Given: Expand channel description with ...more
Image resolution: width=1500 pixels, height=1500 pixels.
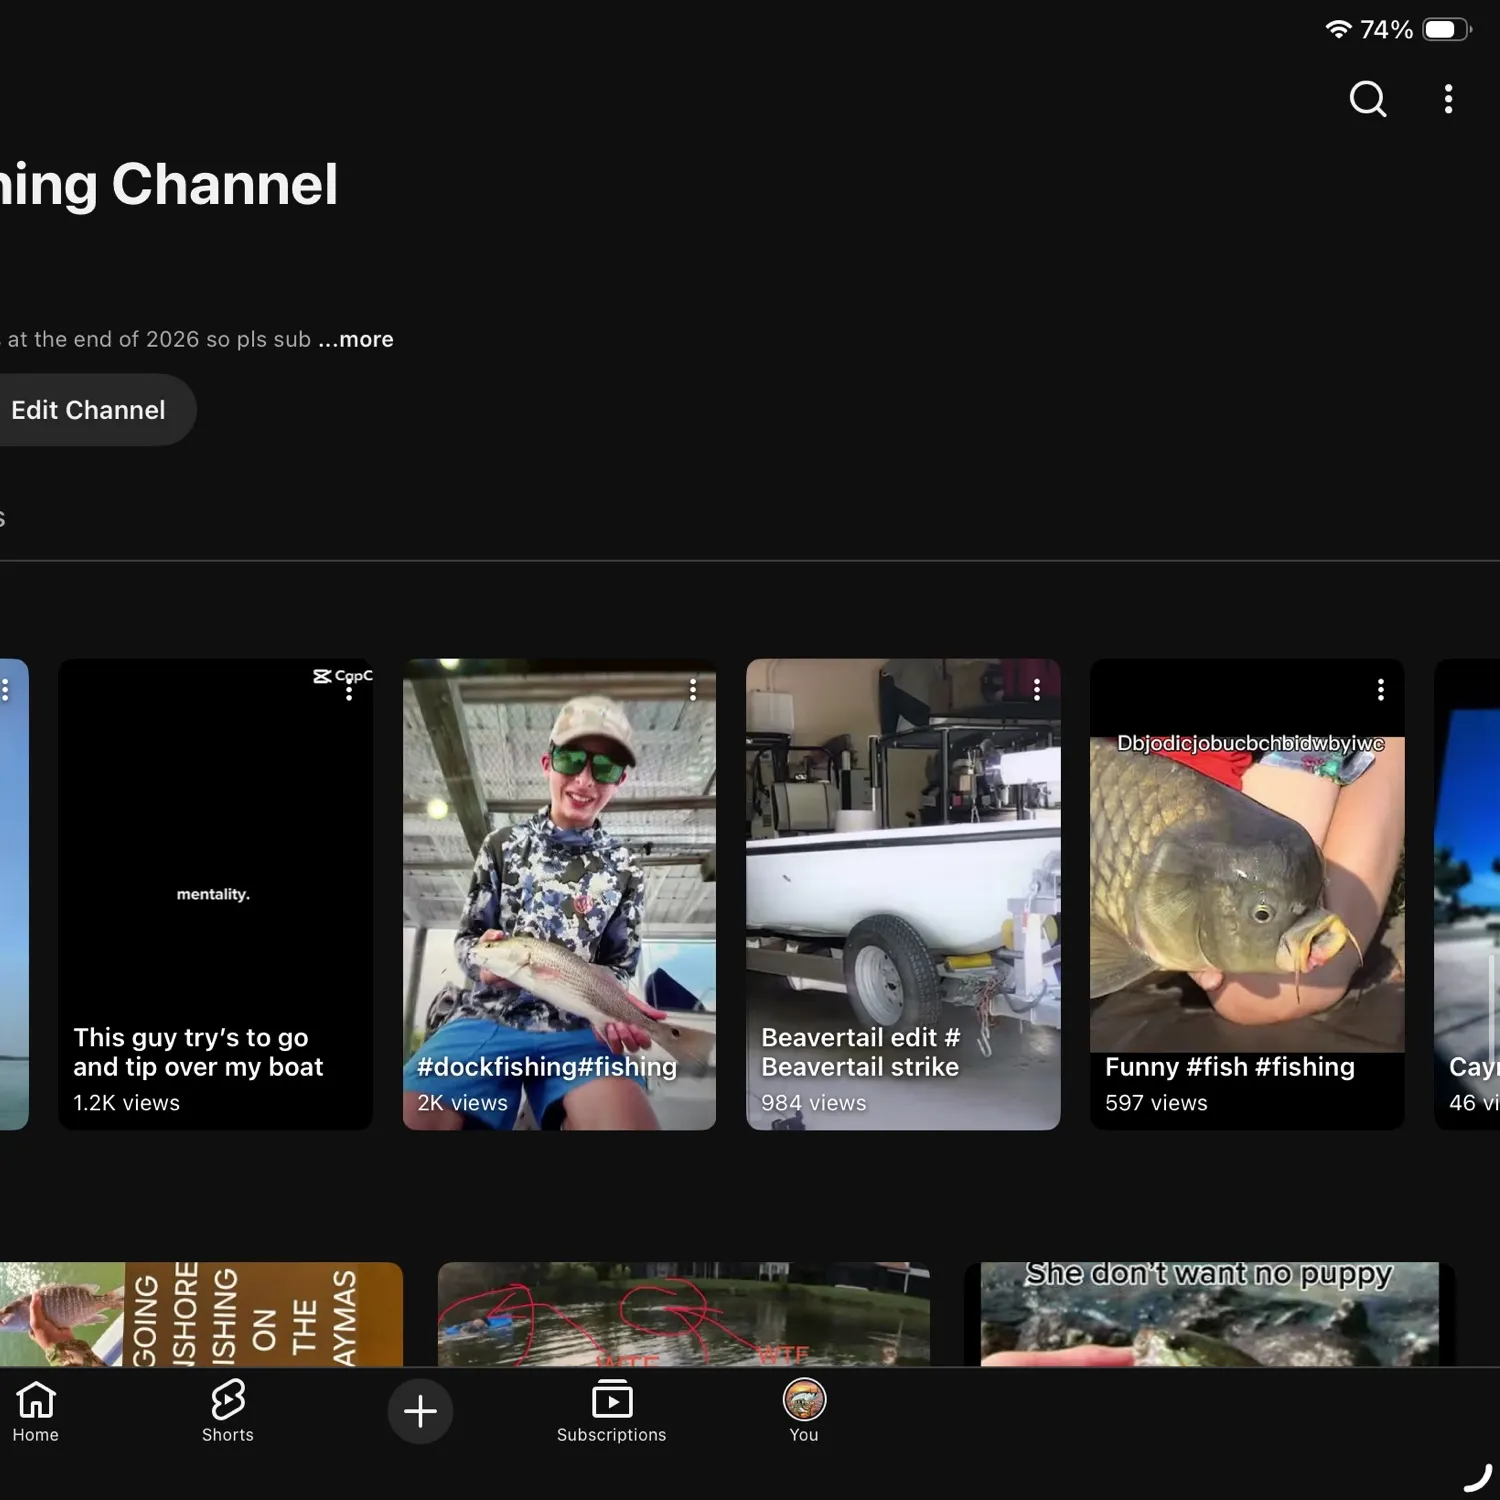Looking at the screenshot, I should (356, 340).
